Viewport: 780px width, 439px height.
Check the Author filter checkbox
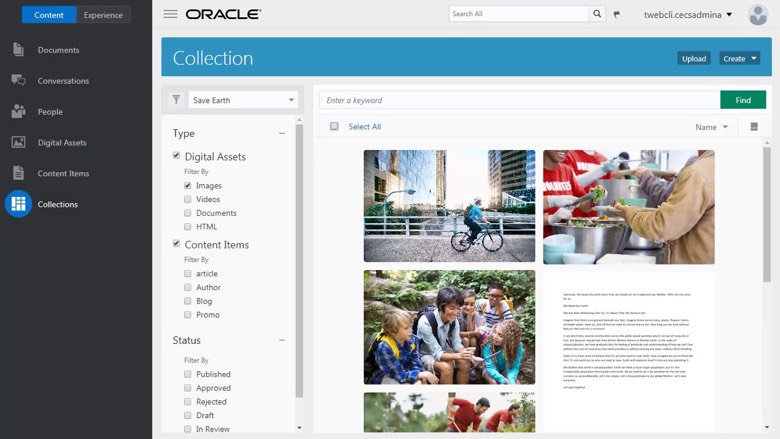pyautogui.click(x=188, y=287)
